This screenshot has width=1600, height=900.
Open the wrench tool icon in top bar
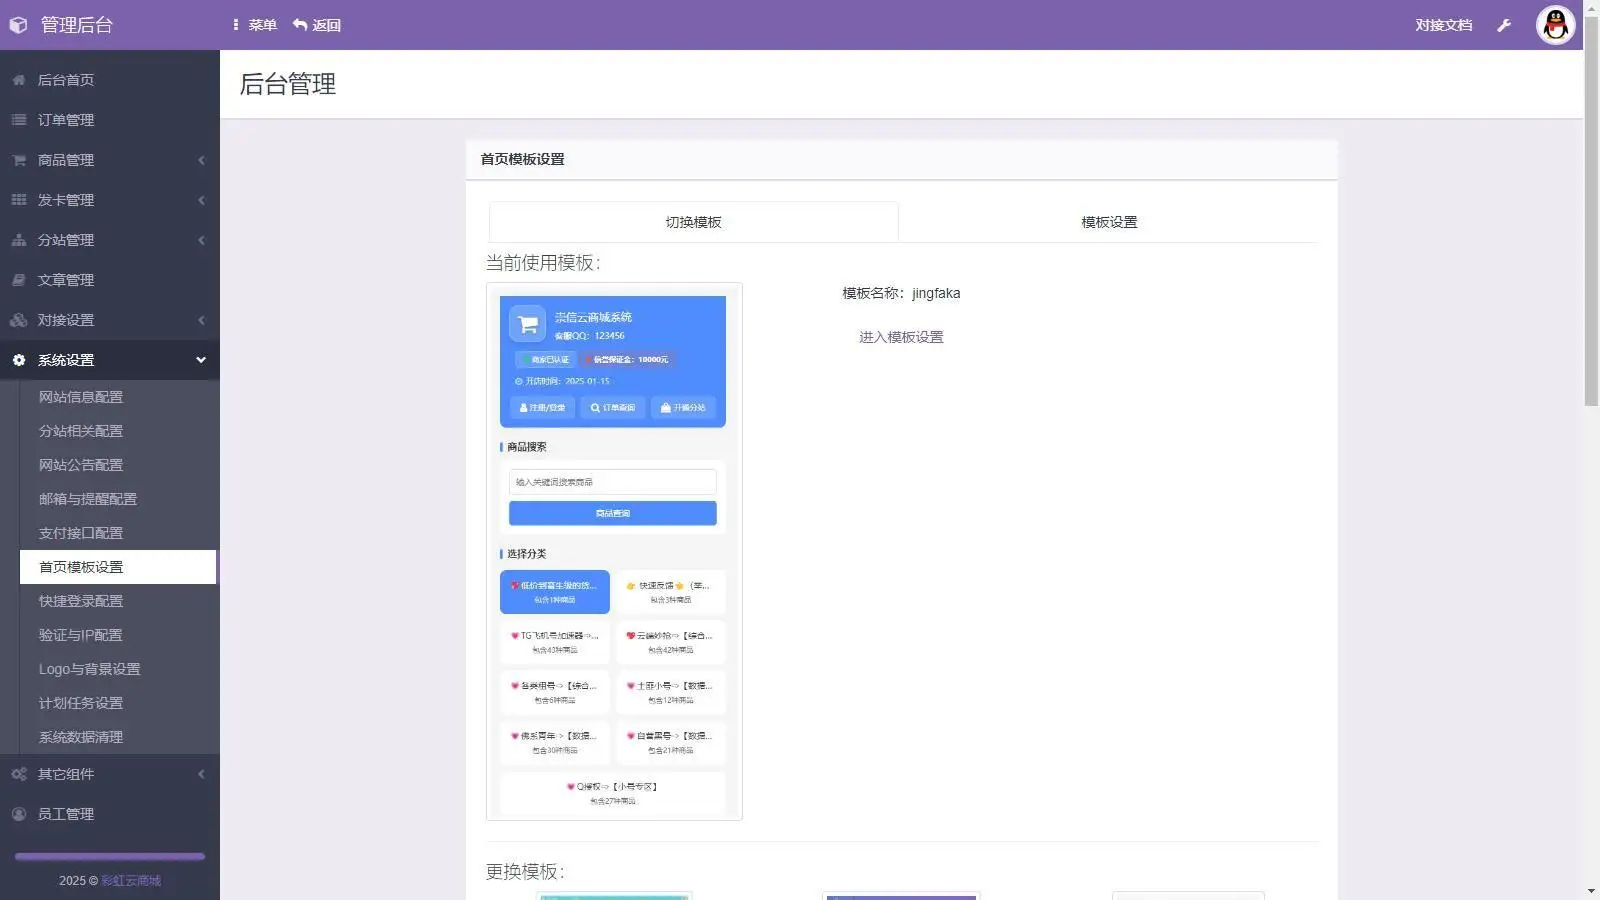(1504, 25)
